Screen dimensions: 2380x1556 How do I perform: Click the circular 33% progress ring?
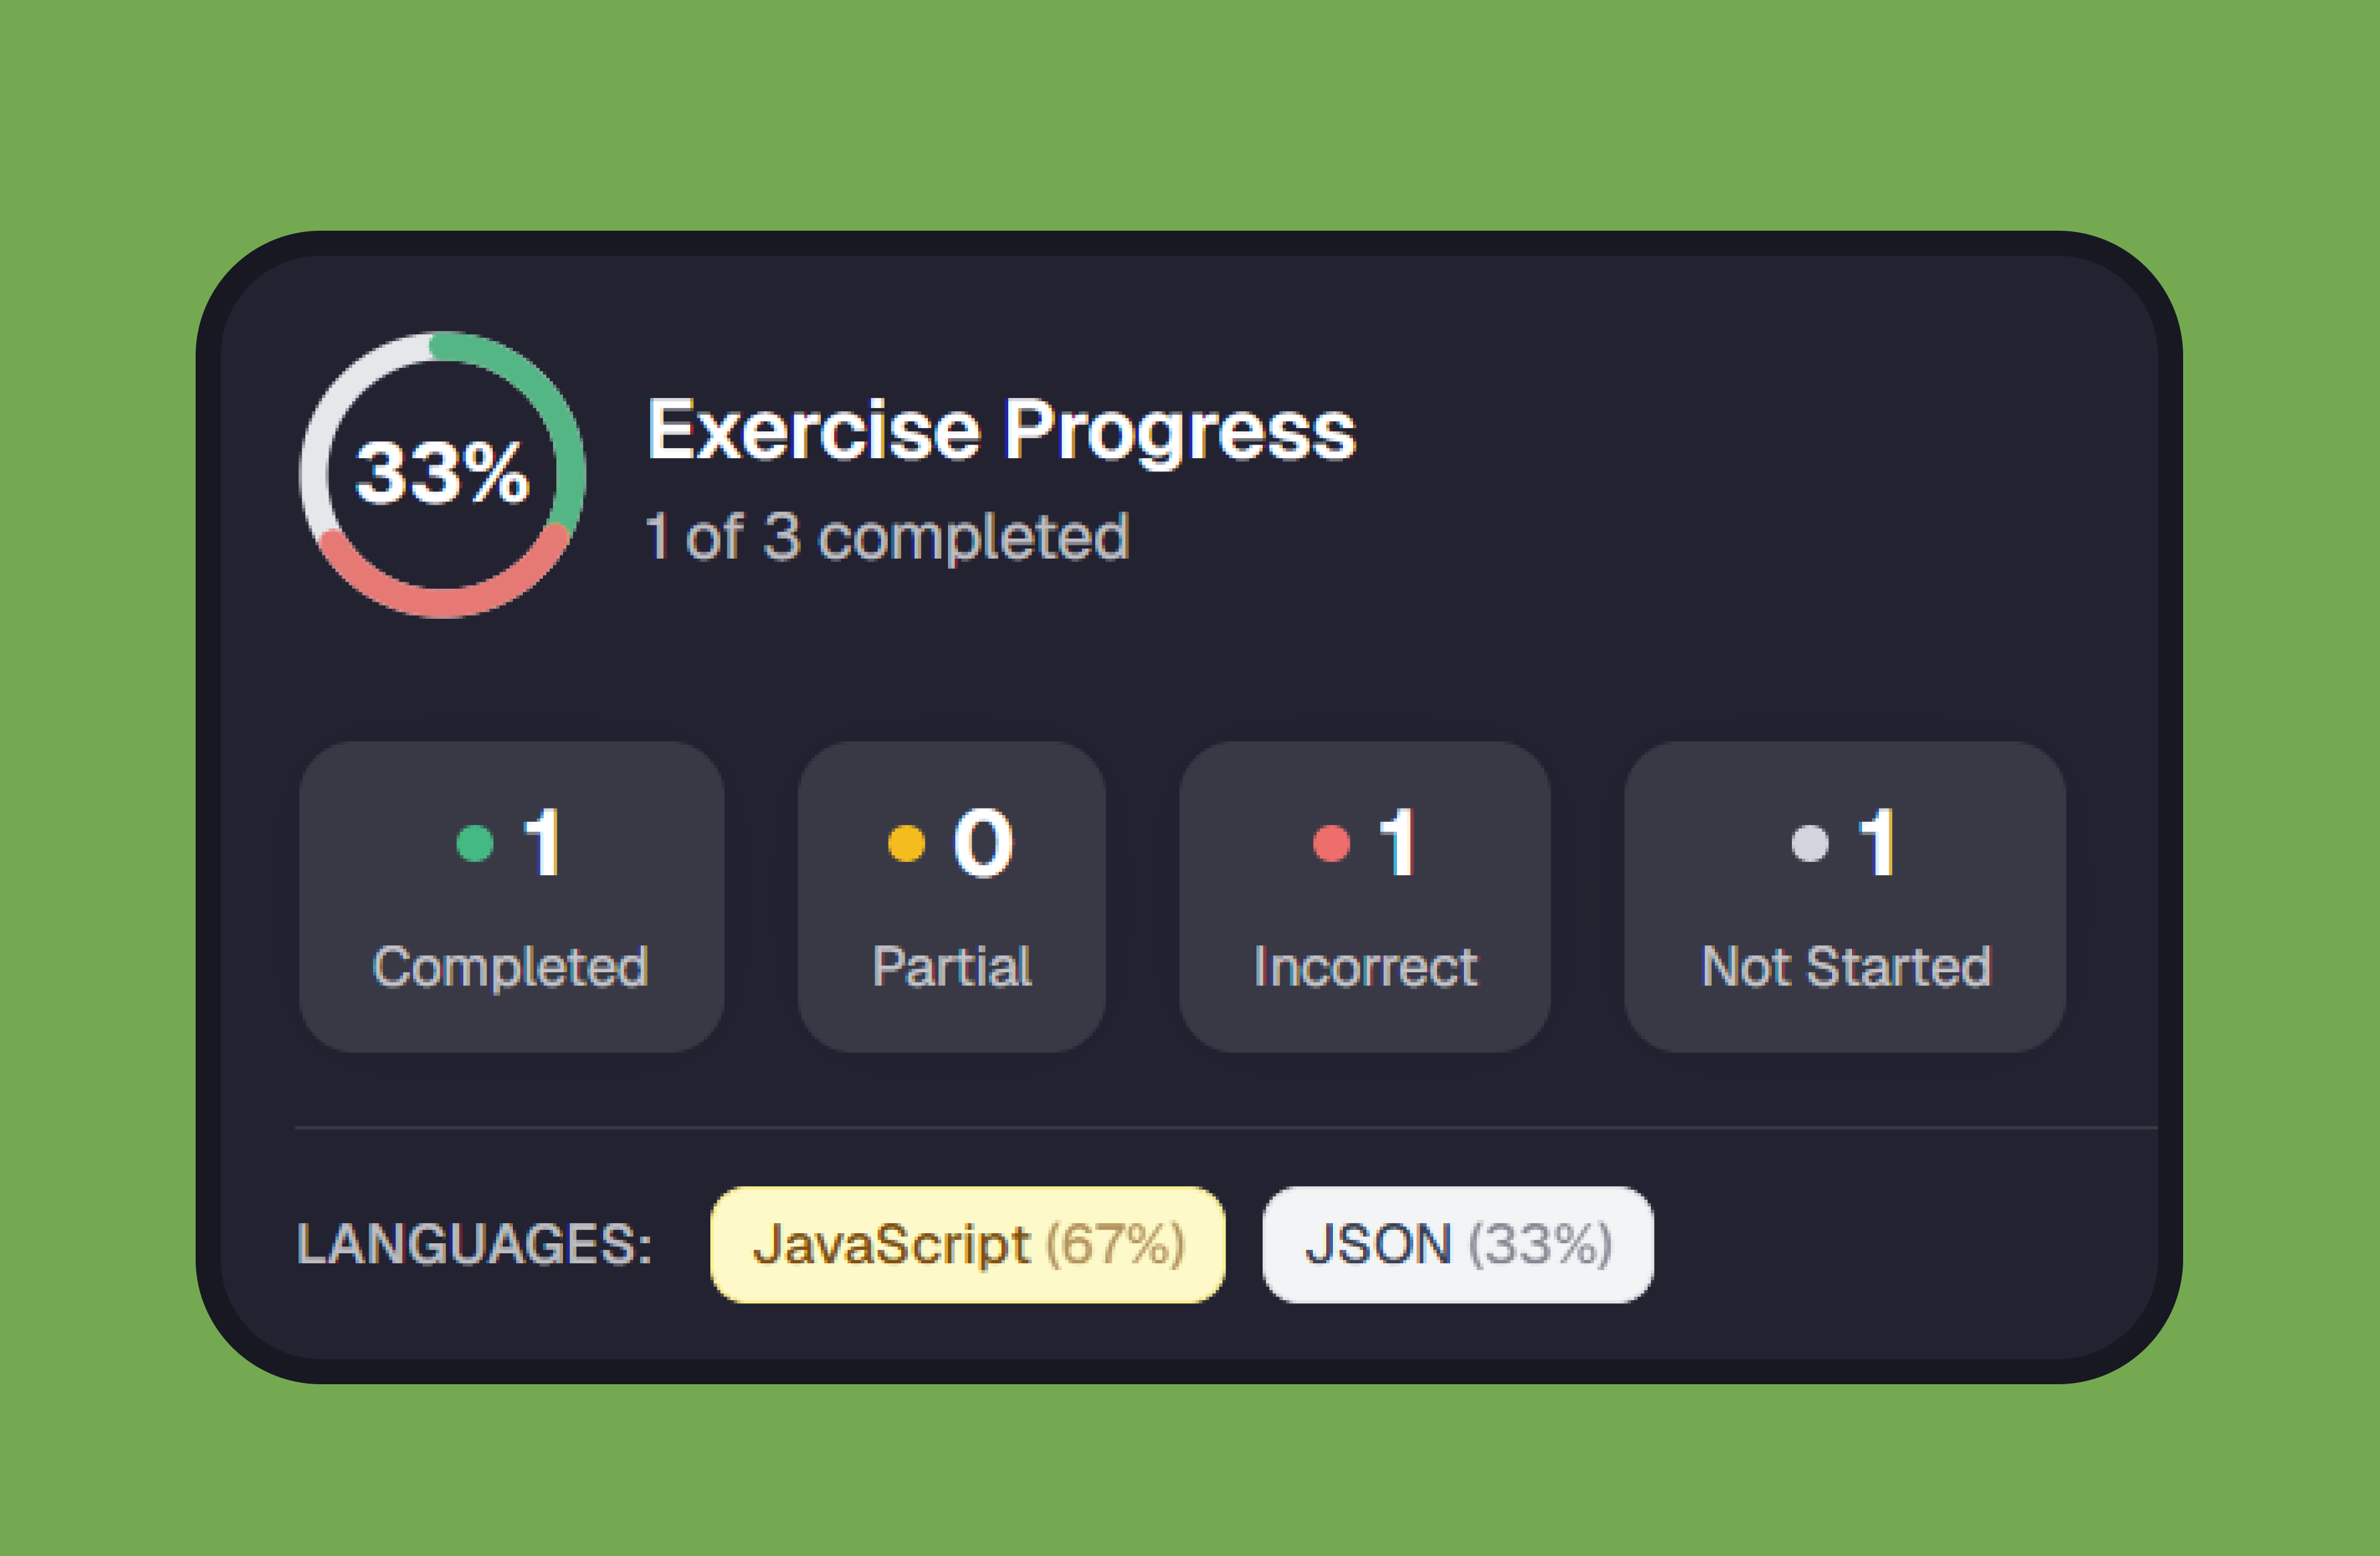click(442, 474)
